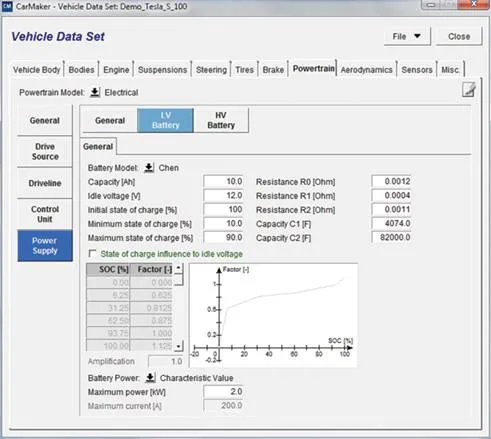The image size is (491, 439).
Task: Click the SOC table scroll down arrow
Action: tap(179, 346)
